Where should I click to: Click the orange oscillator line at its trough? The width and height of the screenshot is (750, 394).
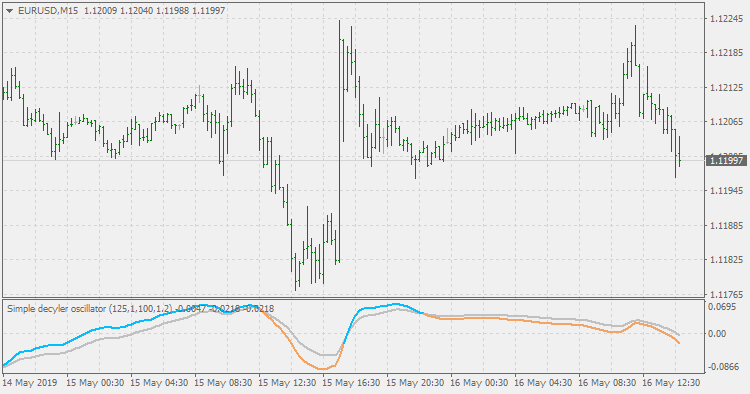point(323,369)
